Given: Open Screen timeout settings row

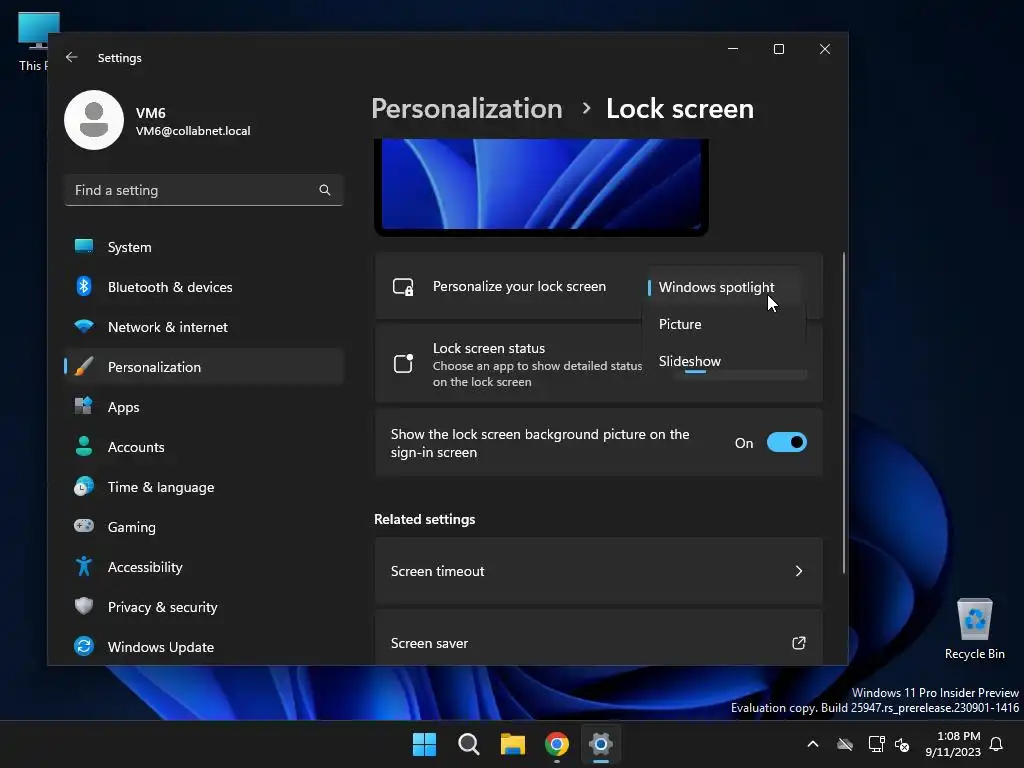Looking at the screenshot, I should coord(598,571).
